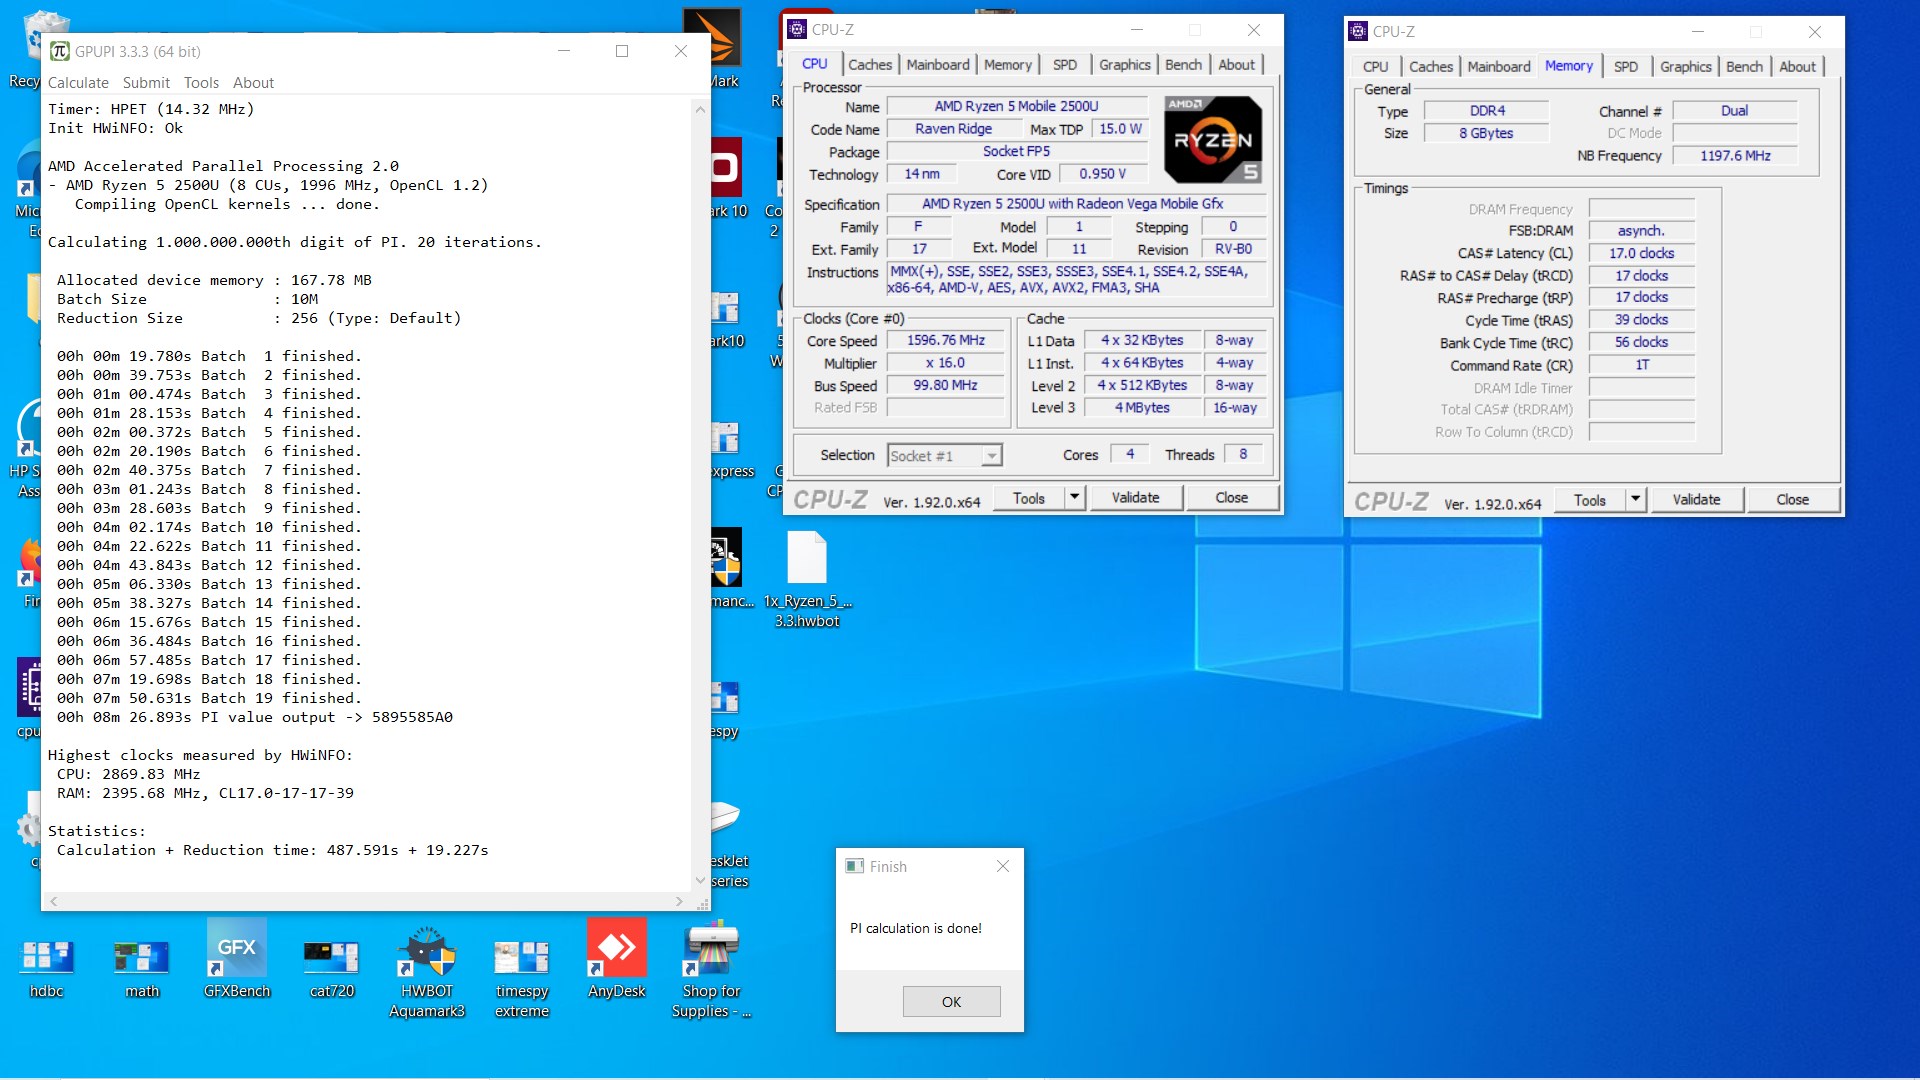The width and height of the screenshot is (1920, 1080).
Task: Click the PI value output line 5895585A0
Action: click(x=255, y=717)
